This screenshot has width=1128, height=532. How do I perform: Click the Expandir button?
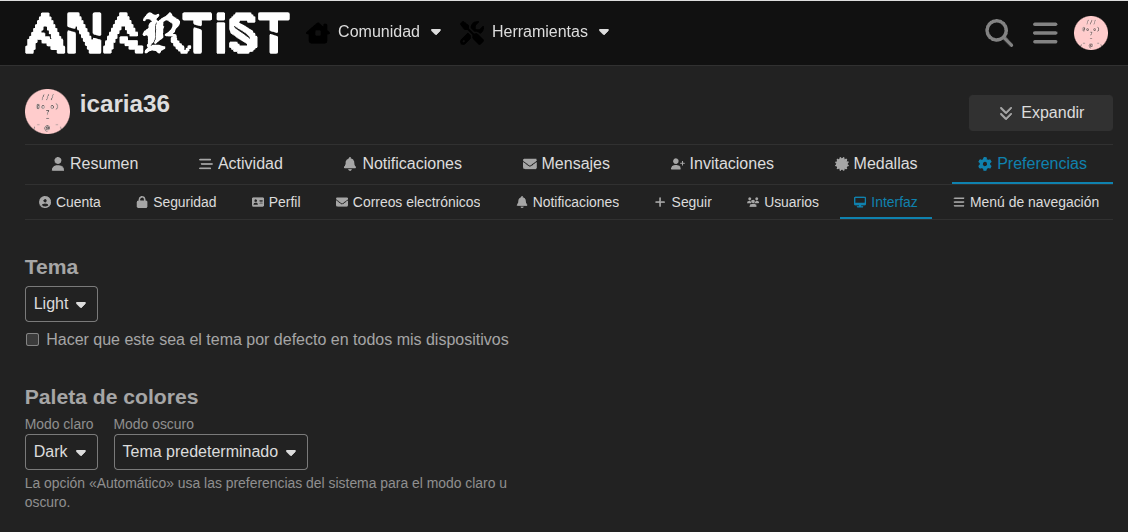point(1040,113)
